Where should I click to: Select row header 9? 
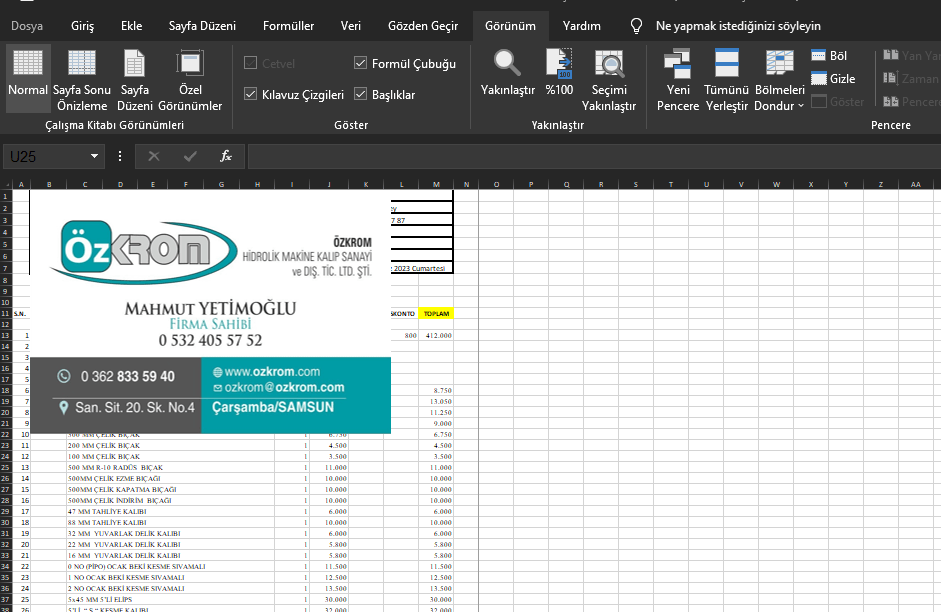[x=5, y=291]
